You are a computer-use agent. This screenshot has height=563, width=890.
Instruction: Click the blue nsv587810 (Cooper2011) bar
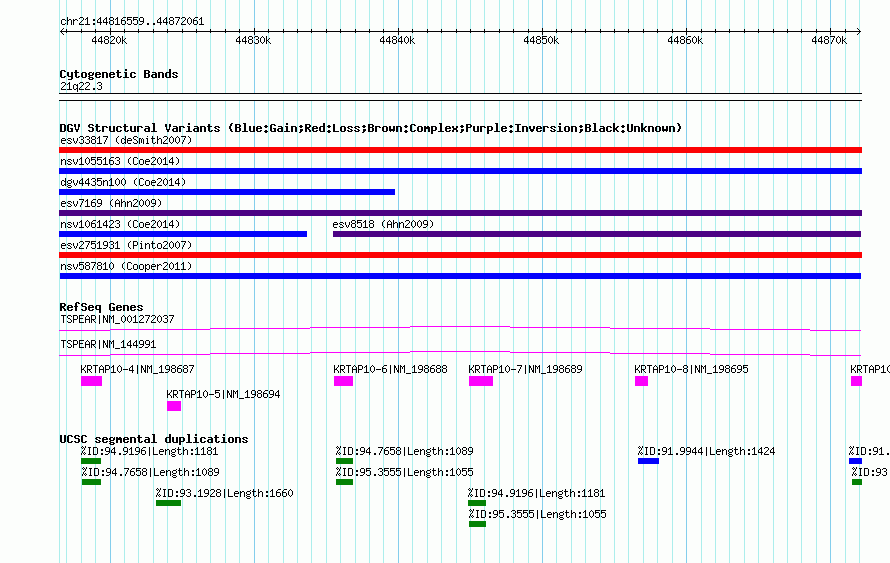pyautogui.click(x=460, y=276)
